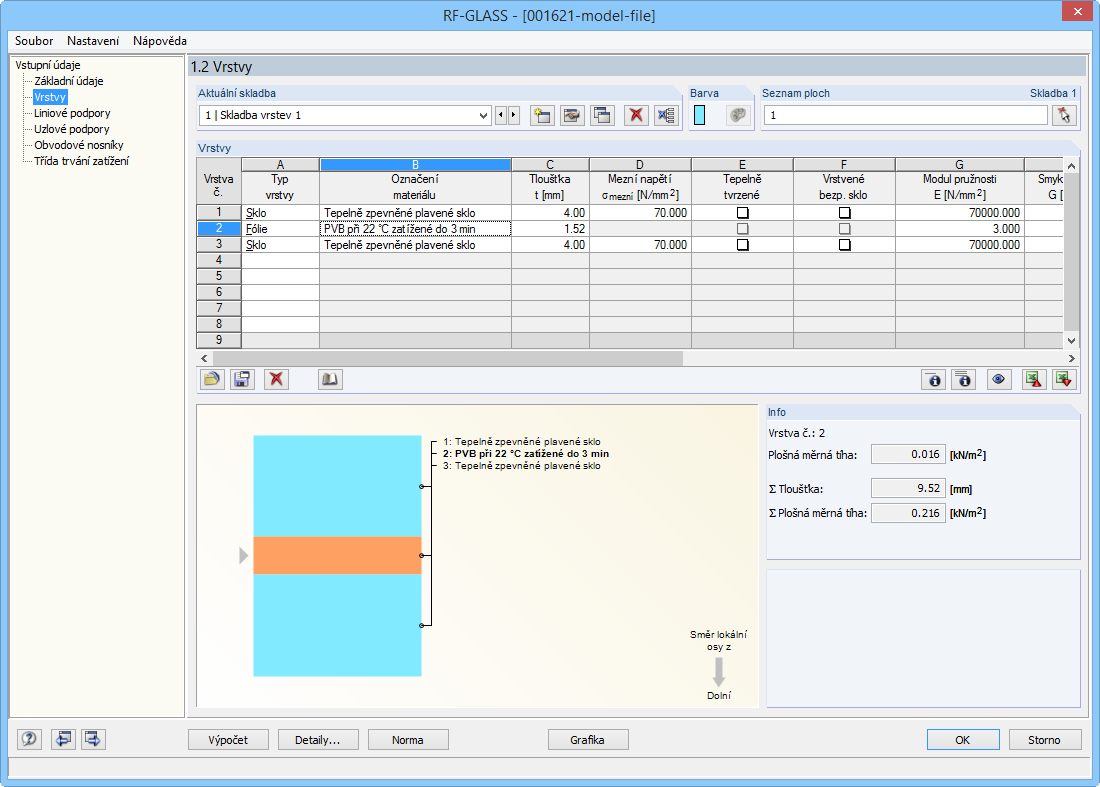Open the material library book icon
This screenshot has height=787, width=1100.
(330, 379)
